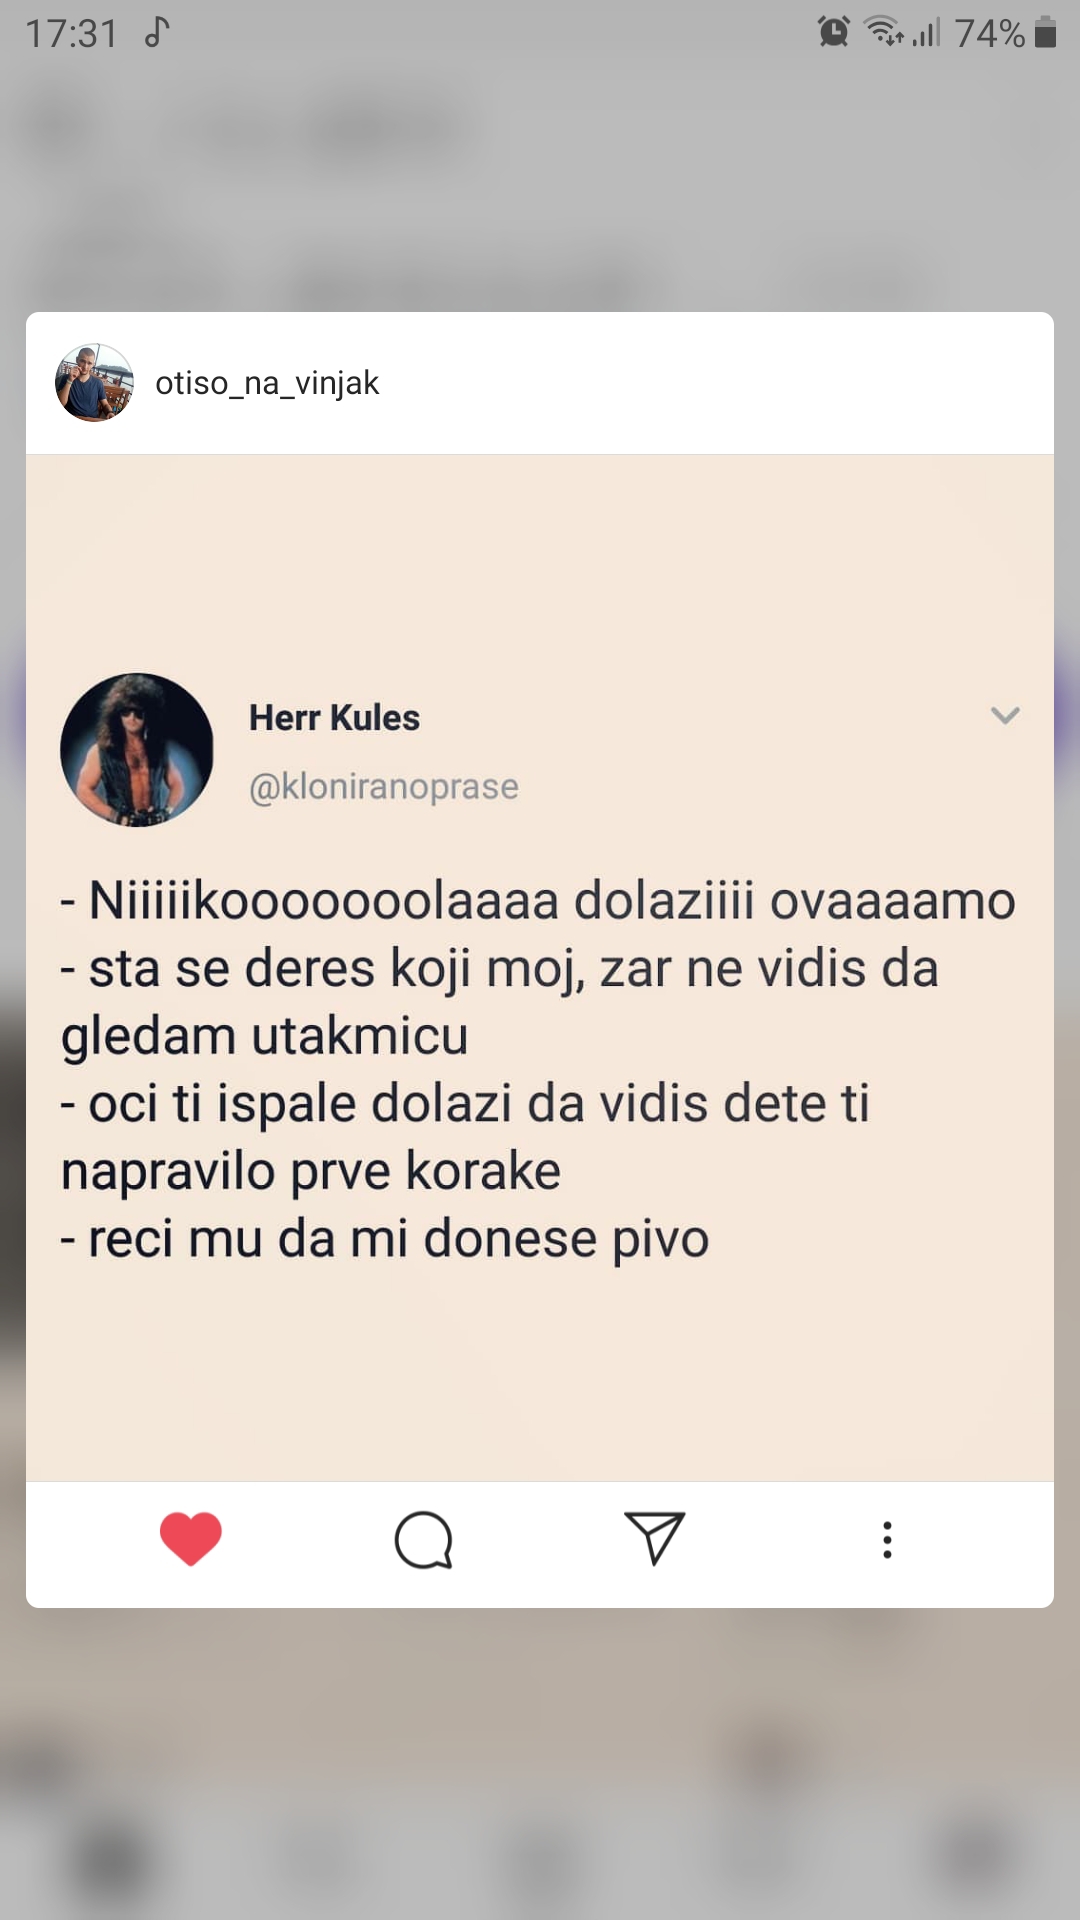Dismiss the preview by tapping blurred background

540,1760
